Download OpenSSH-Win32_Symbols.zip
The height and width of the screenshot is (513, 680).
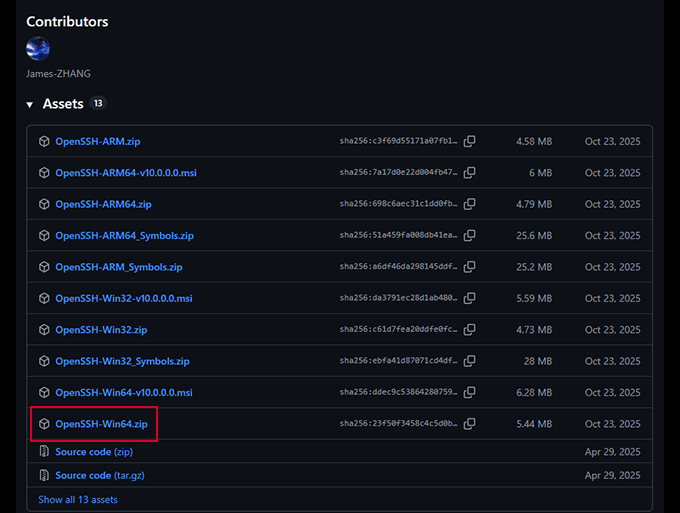click(122, 361)
